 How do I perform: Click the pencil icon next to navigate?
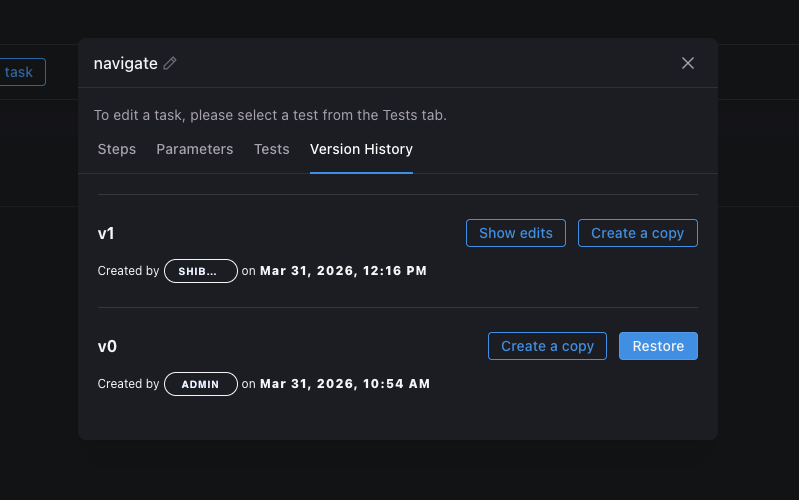(170, 63)
